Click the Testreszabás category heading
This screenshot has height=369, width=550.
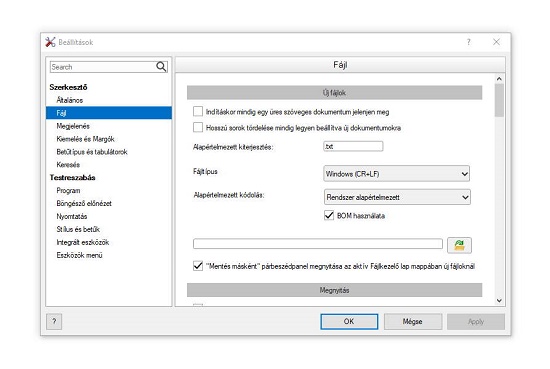pos(72,177)
